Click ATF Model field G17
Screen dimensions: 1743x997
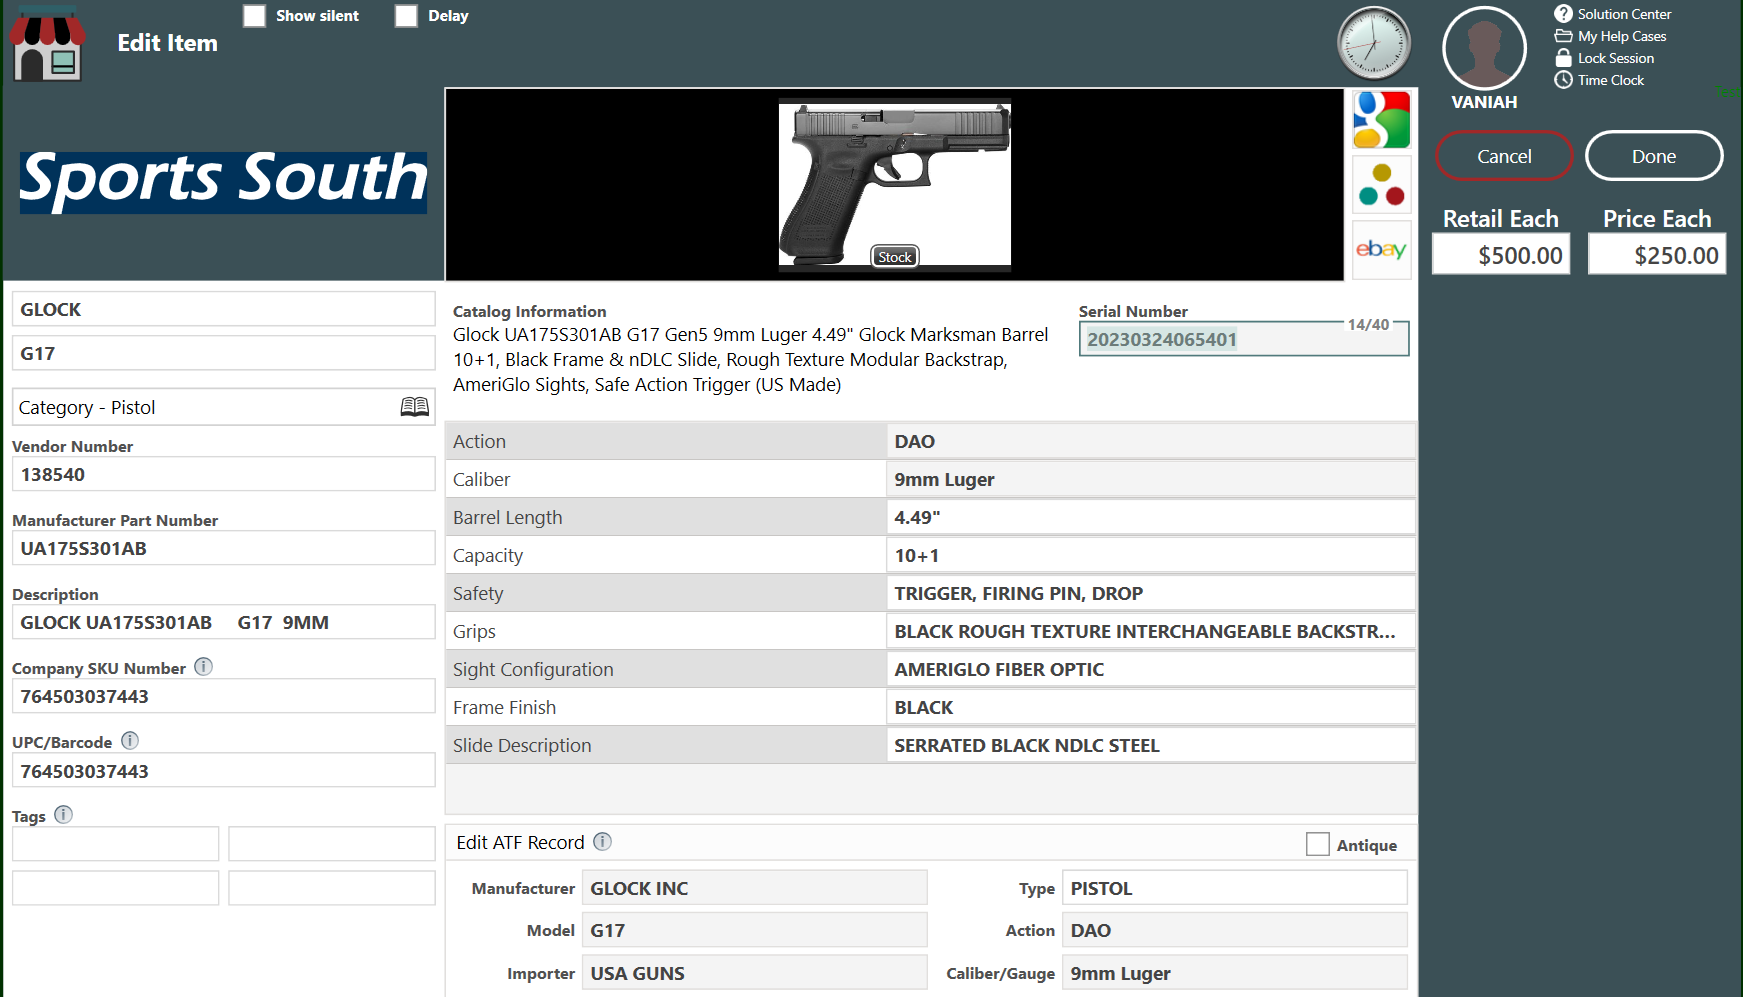click(754, 930)
